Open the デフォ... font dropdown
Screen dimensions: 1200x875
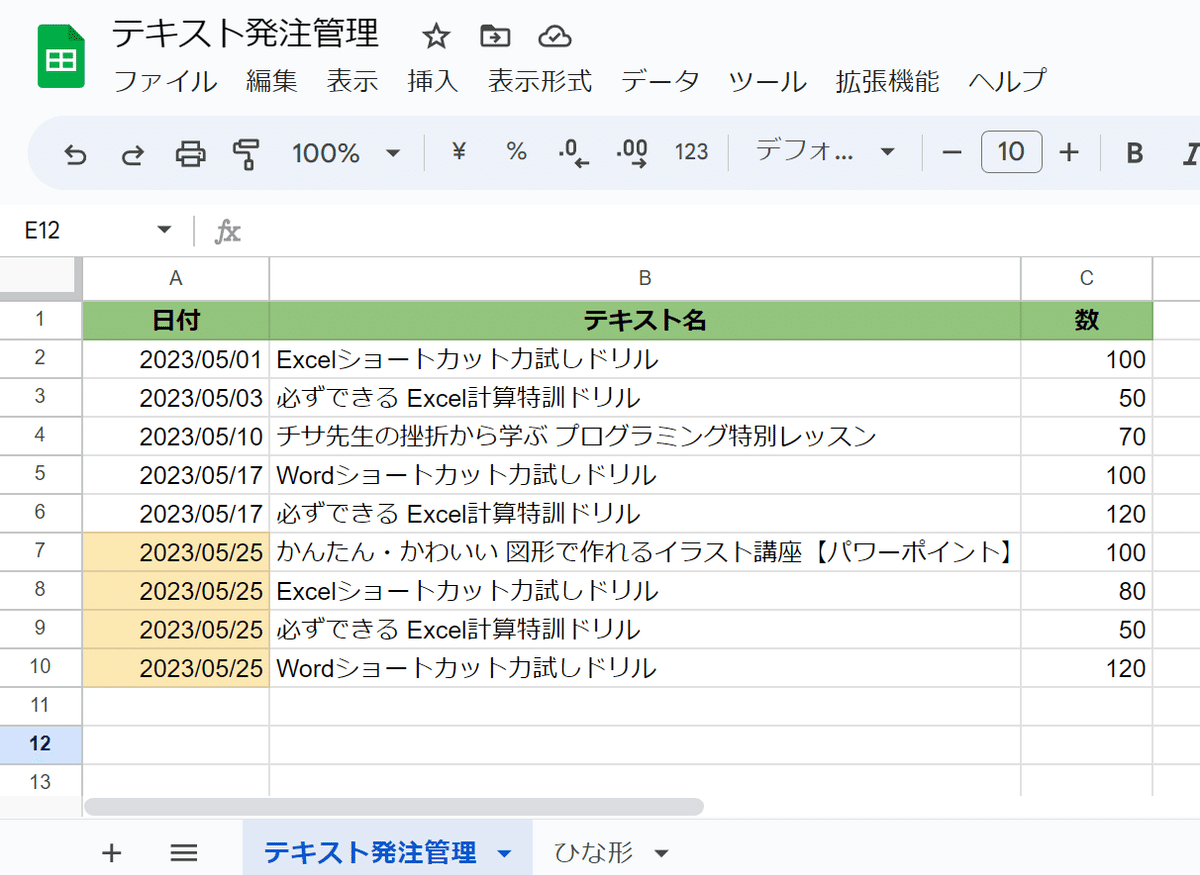[x=824, y=152]
